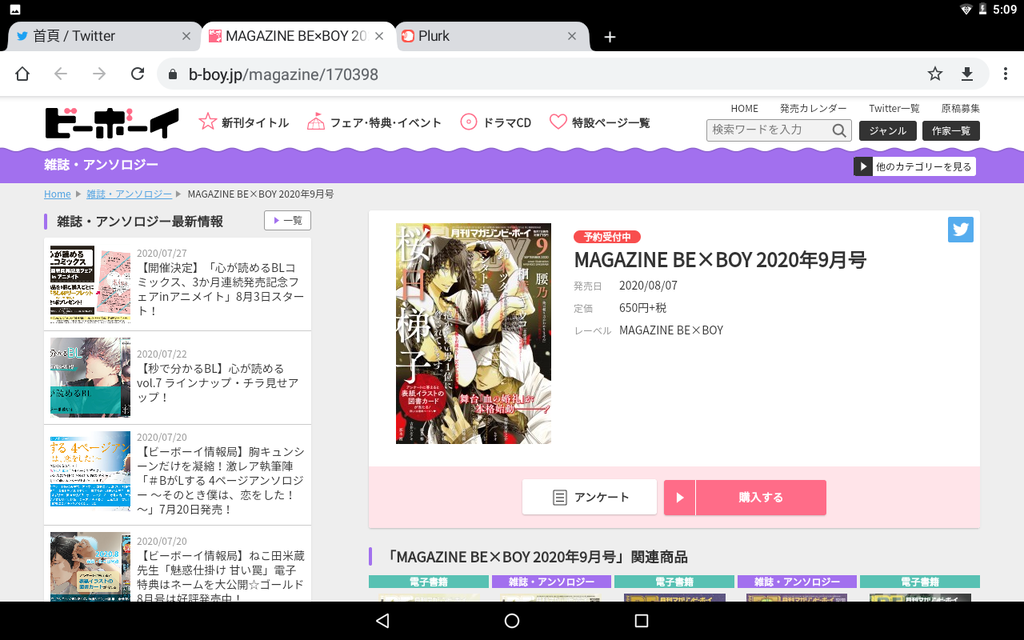Click the Home breadcrumb link

tap(57, 194)
